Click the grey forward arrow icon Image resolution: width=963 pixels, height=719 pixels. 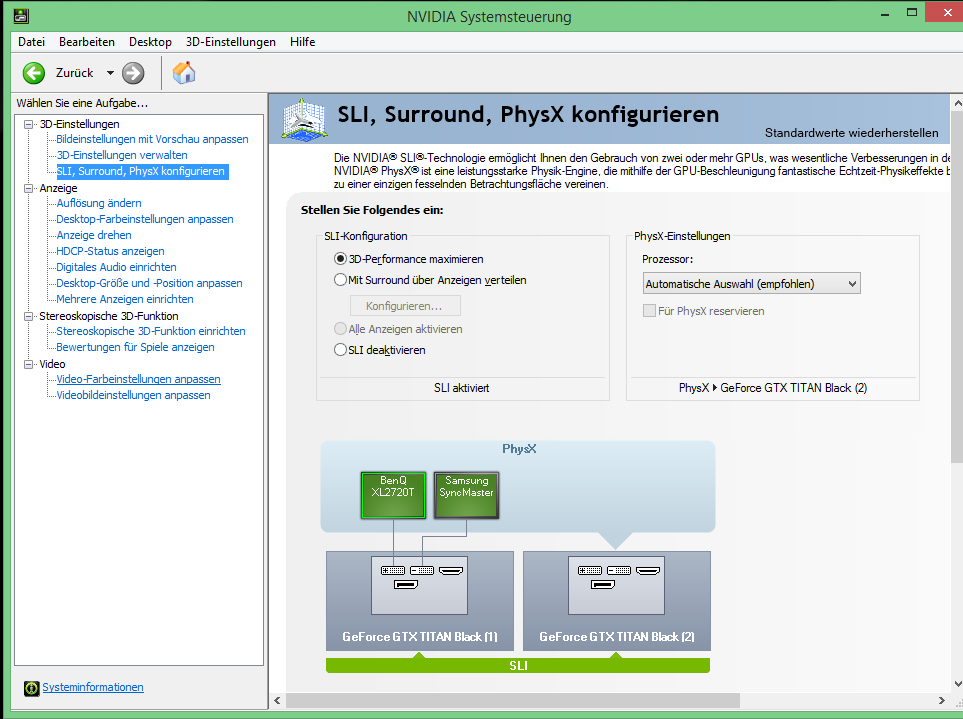pos(133,73)
